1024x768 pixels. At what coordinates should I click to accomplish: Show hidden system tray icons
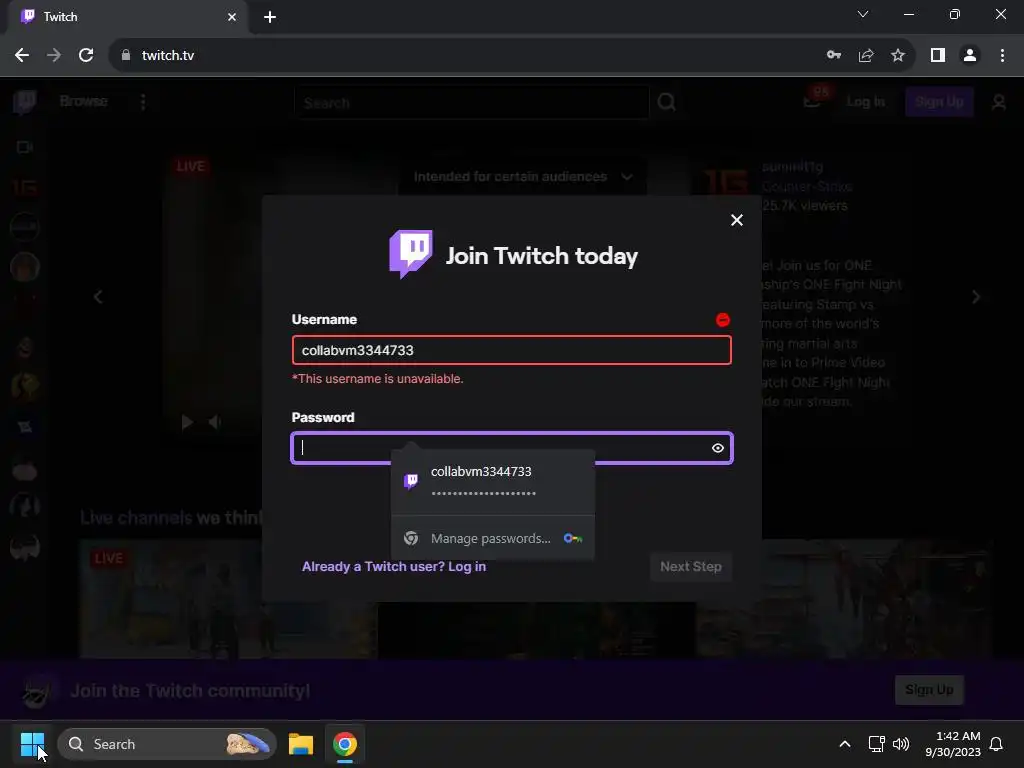click(844, 744)
